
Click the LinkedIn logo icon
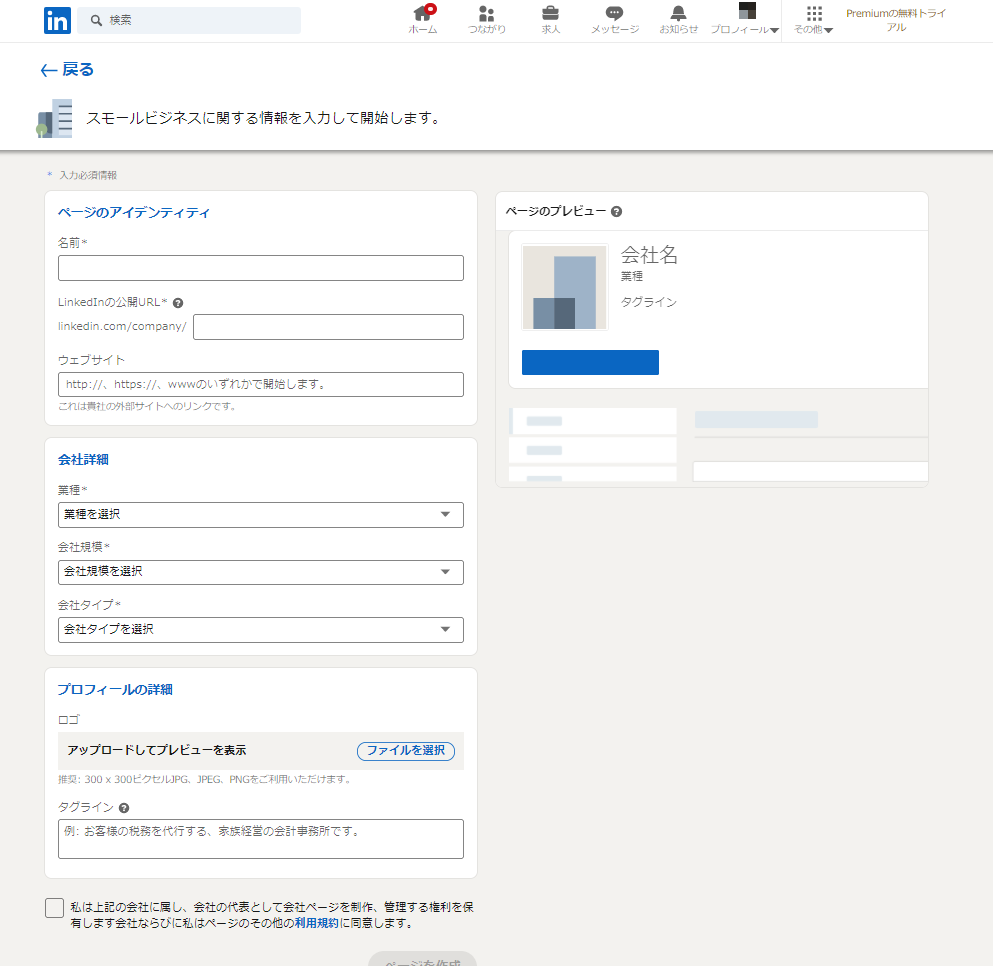(57, 20)
